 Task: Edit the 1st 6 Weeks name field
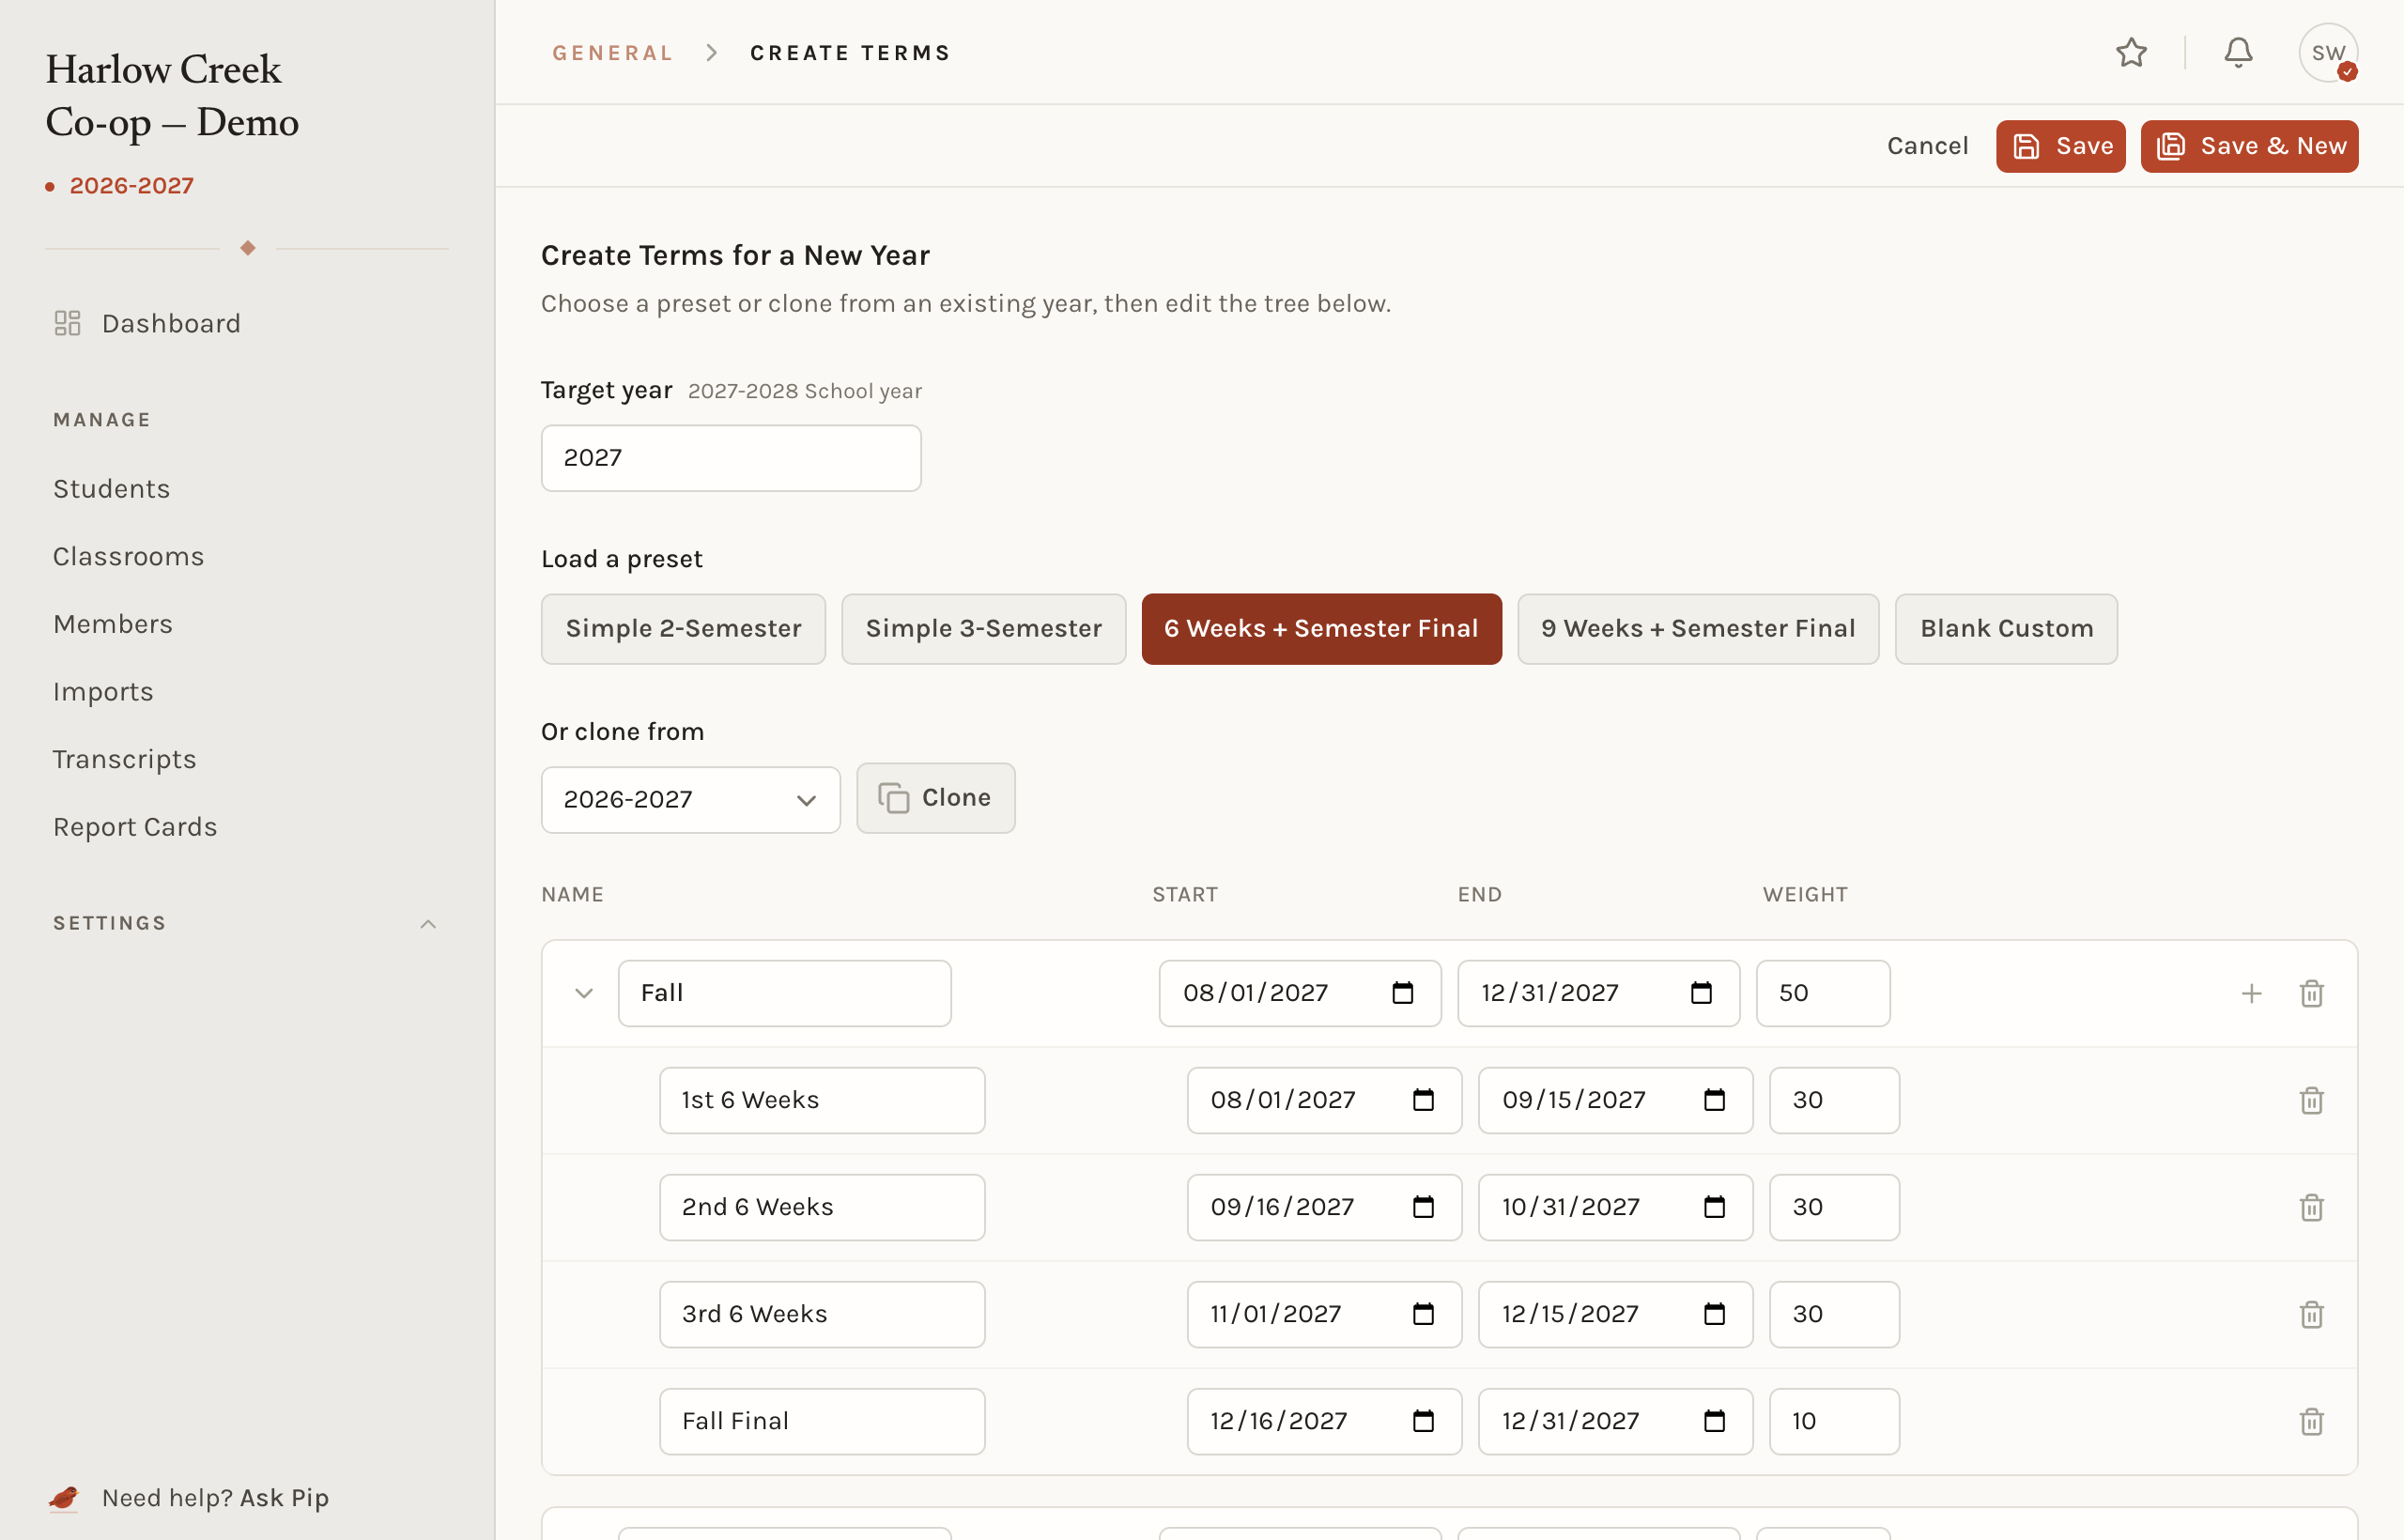click(821, 1100)
